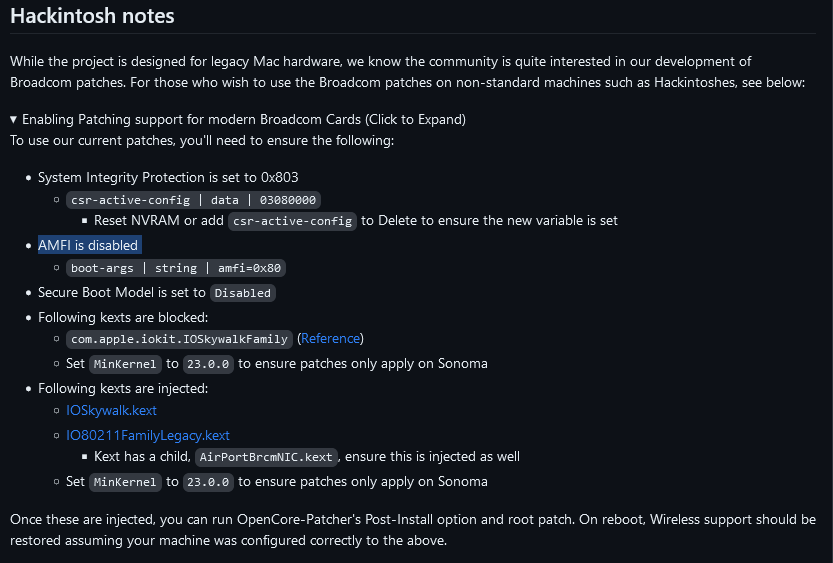Click the "Secure Boot Model is set to" text
The image size is (833, 563).
click(x=122, y=293)
